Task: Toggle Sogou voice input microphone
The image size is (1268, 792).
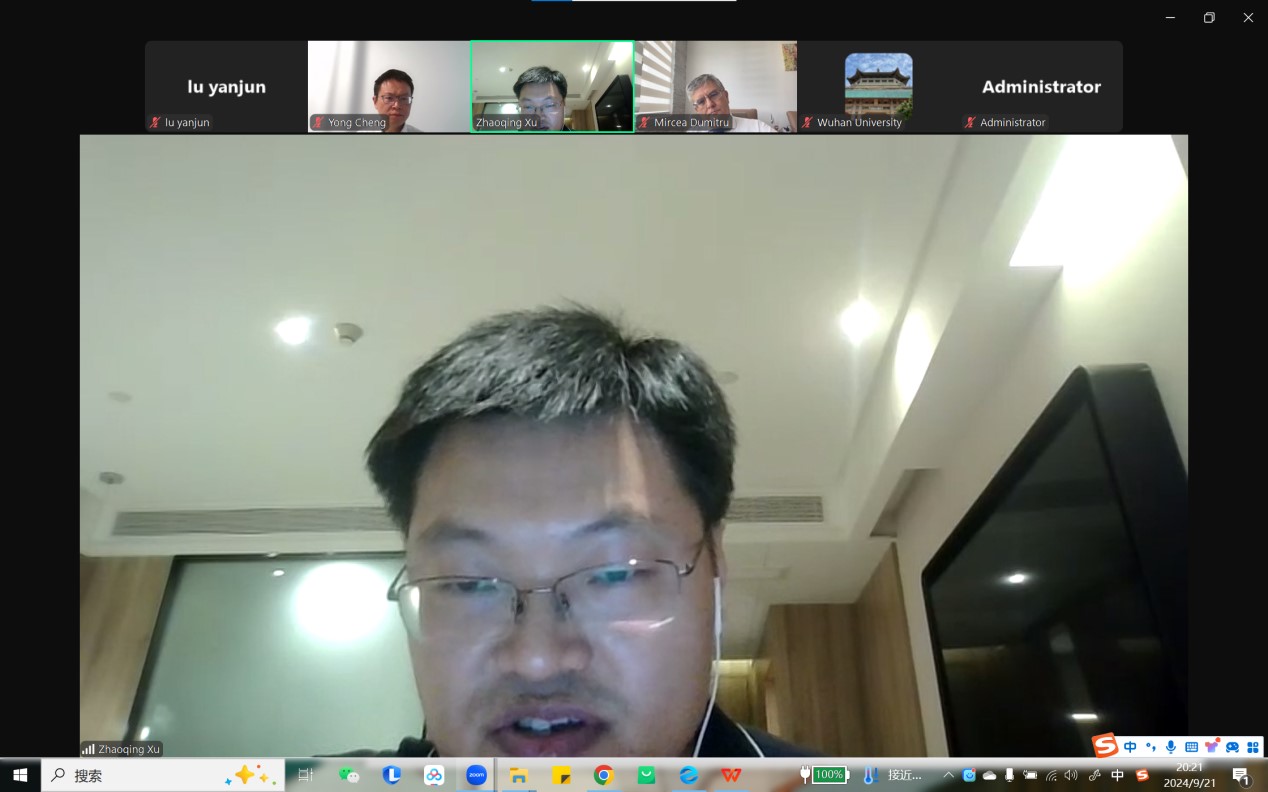Action: [x=1170, y=747]
